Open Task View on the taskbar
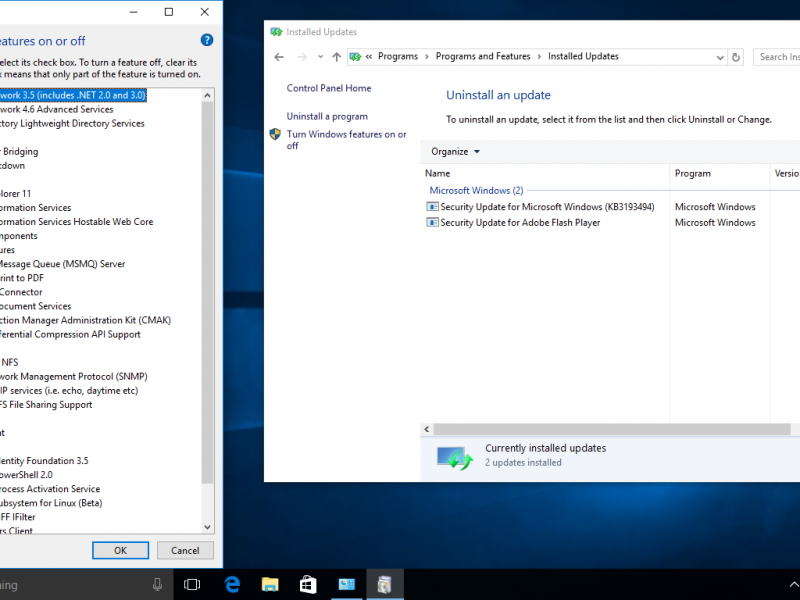 (192, 584)
